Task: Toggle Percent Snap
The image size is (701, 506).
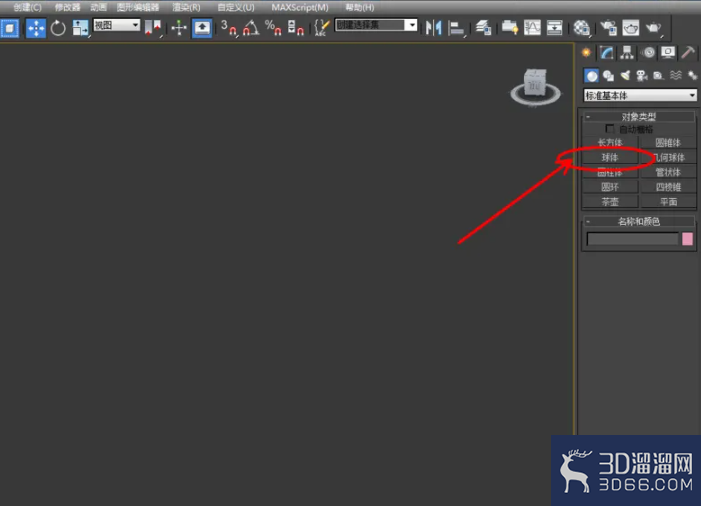Action: 273,28
